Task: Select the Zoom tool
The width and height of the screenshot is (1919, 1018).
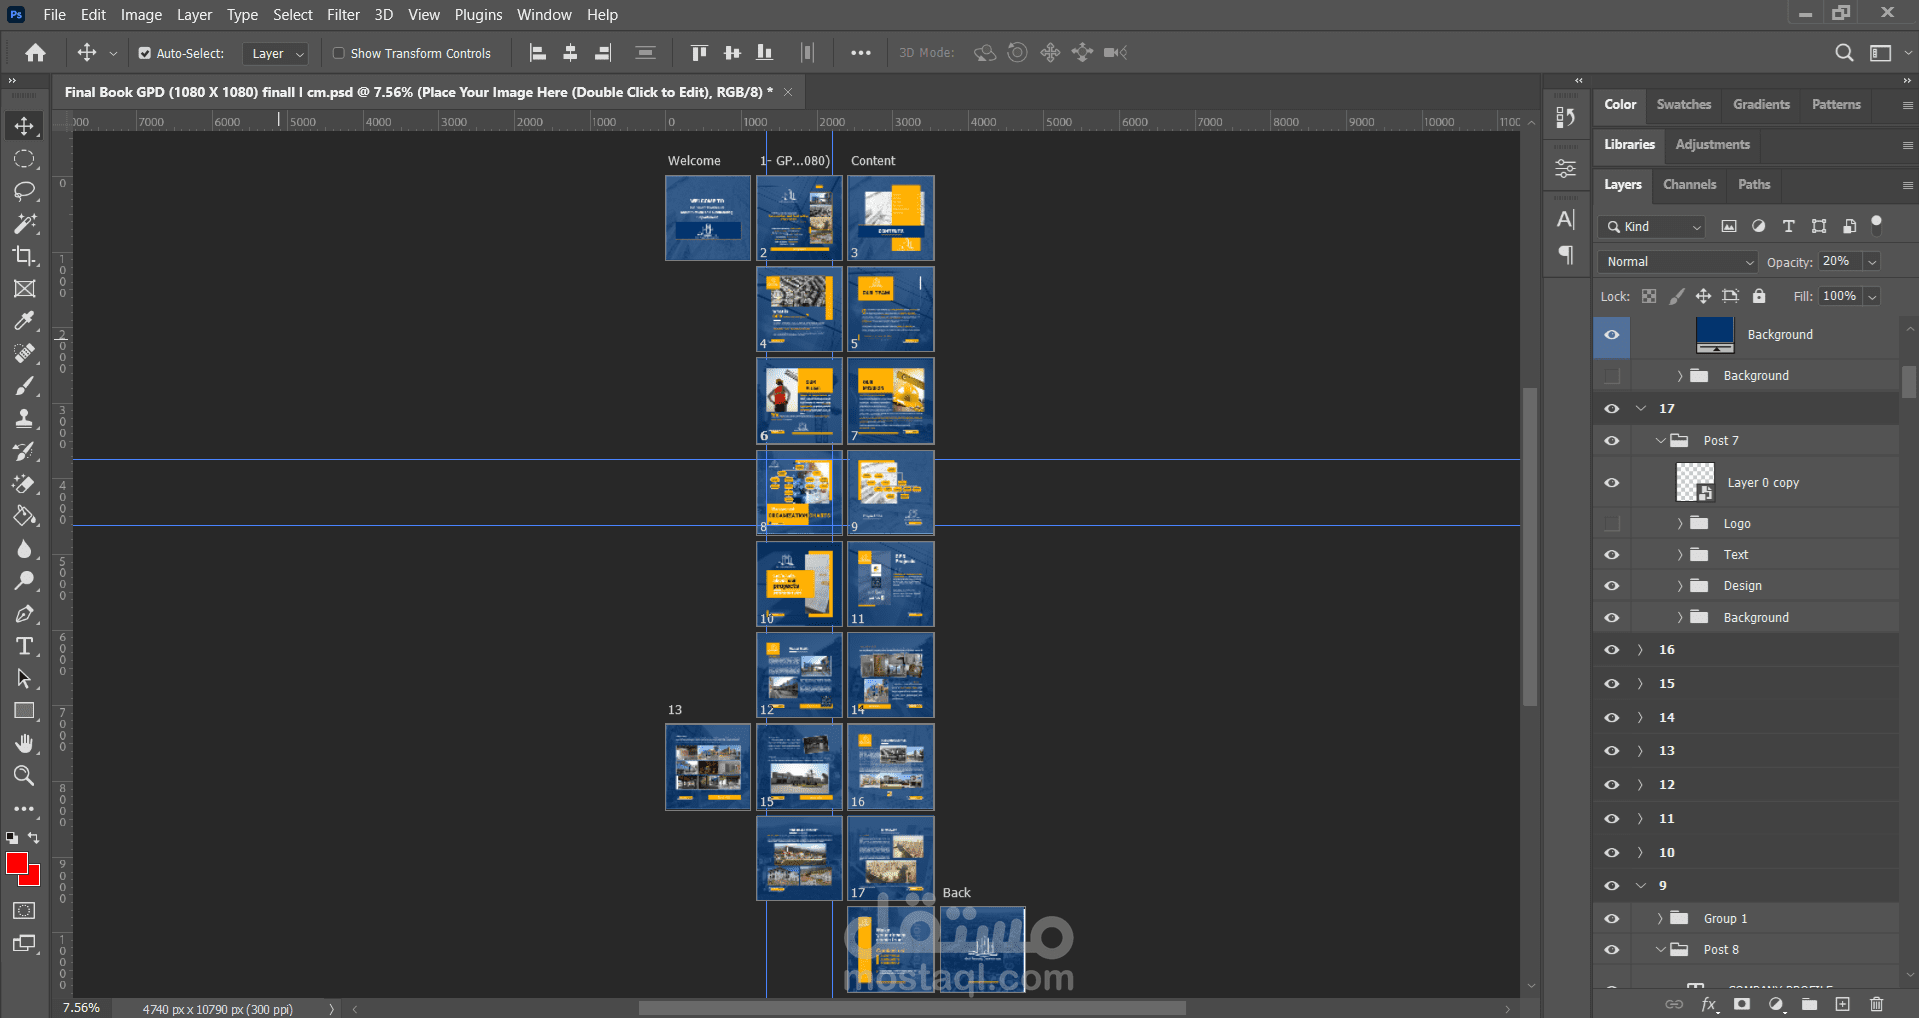Action: tap(24, 776)
